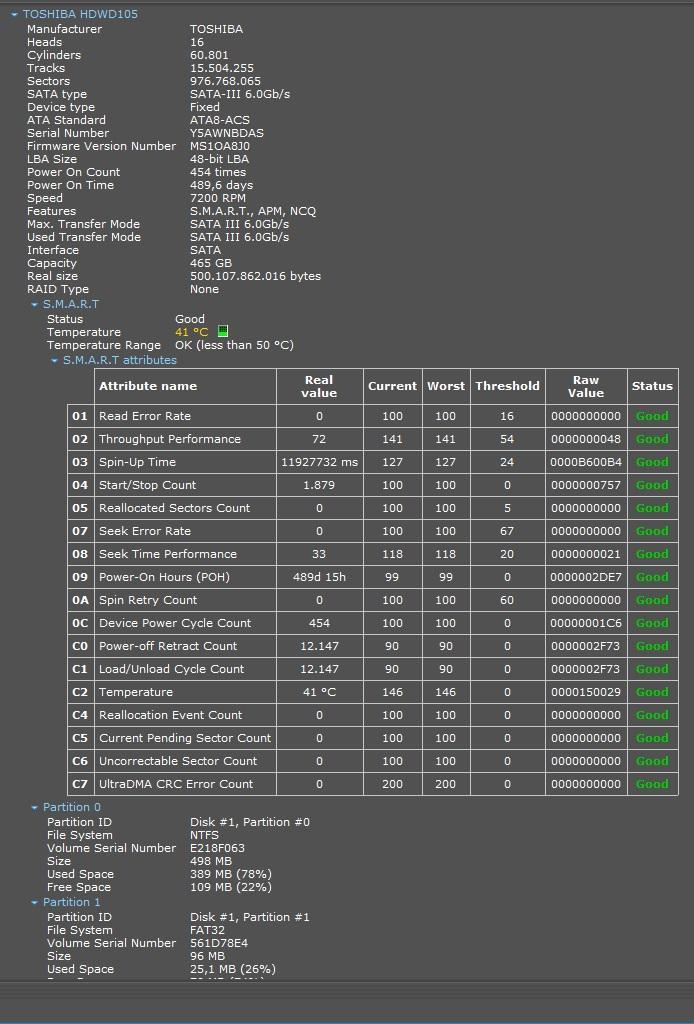Select the Start/Stop Count attribute
The height and width of the screenshot is (1024, 694).
[x=148, y=485]
